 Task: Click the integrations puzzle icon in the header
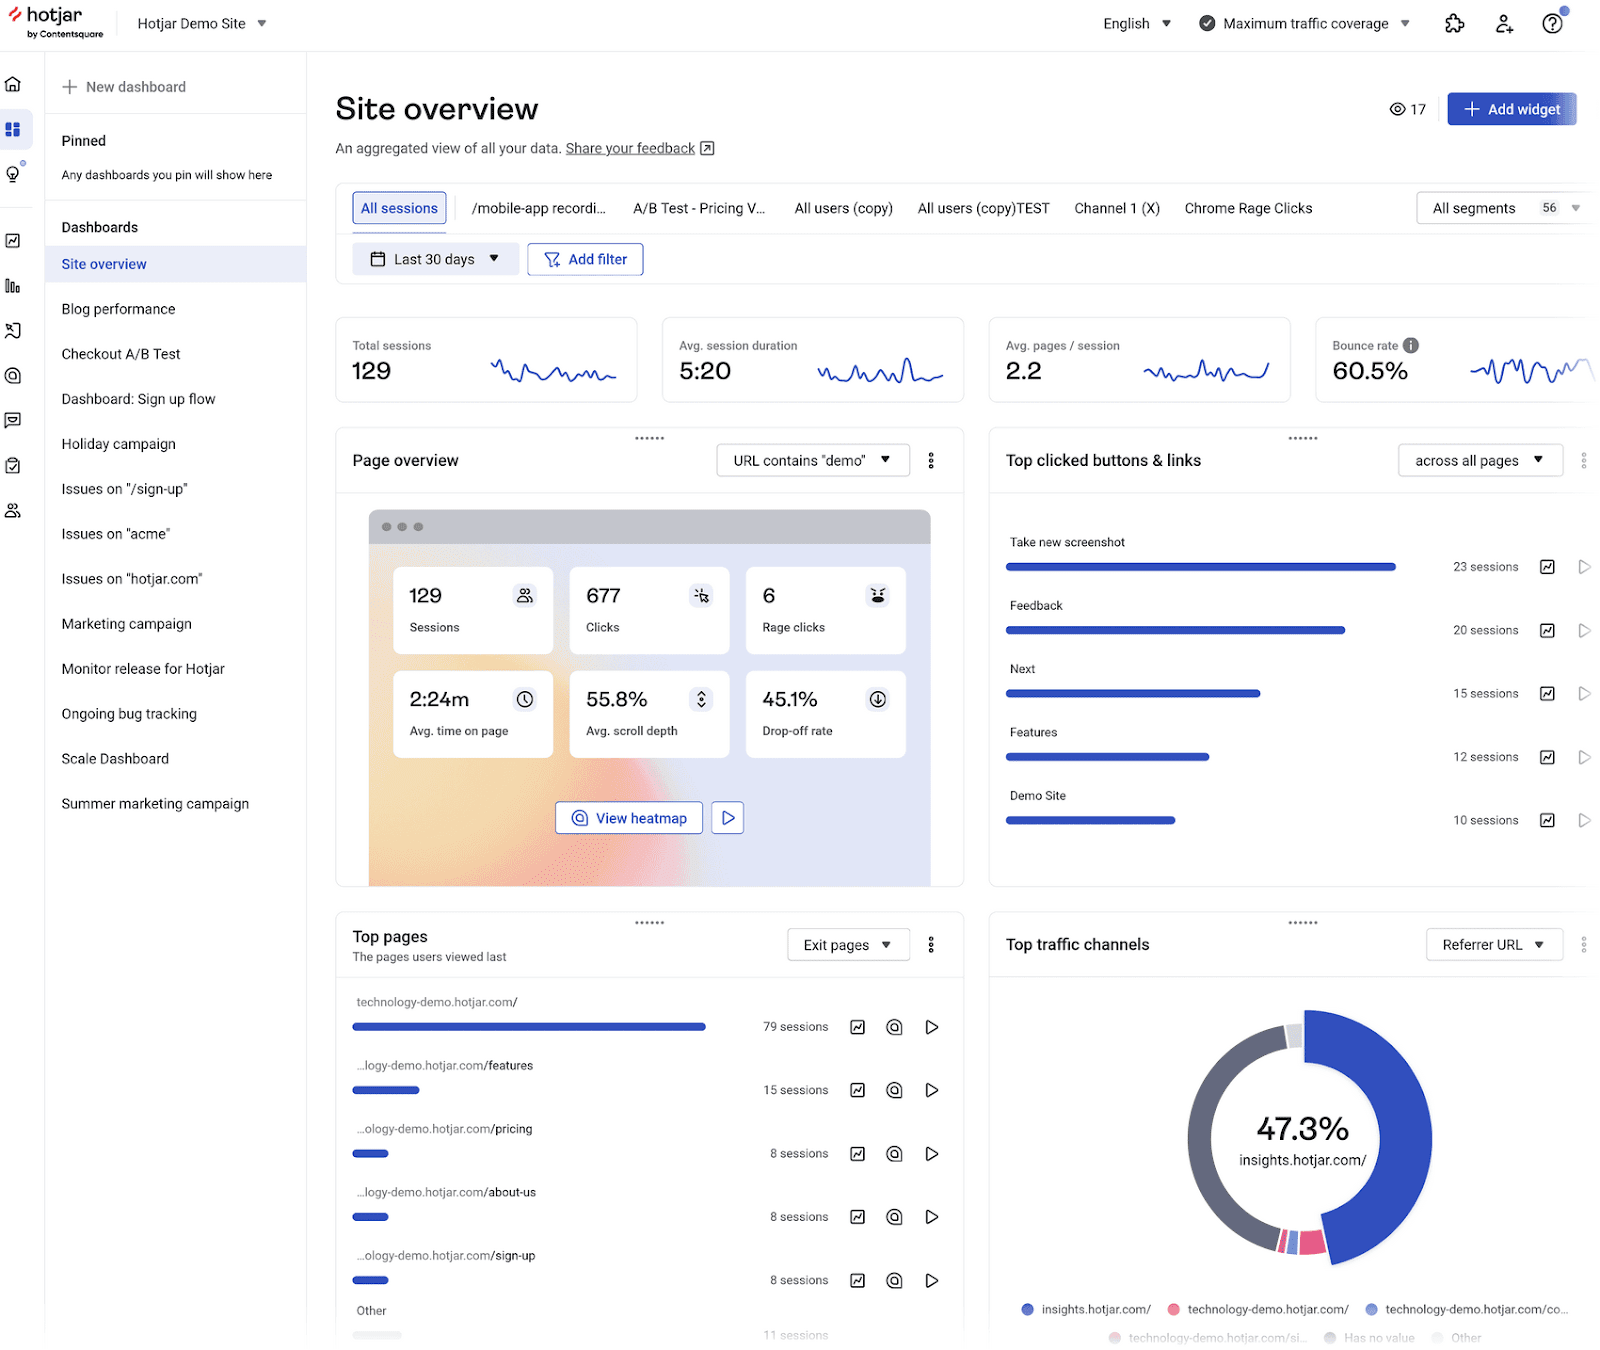1455,23
